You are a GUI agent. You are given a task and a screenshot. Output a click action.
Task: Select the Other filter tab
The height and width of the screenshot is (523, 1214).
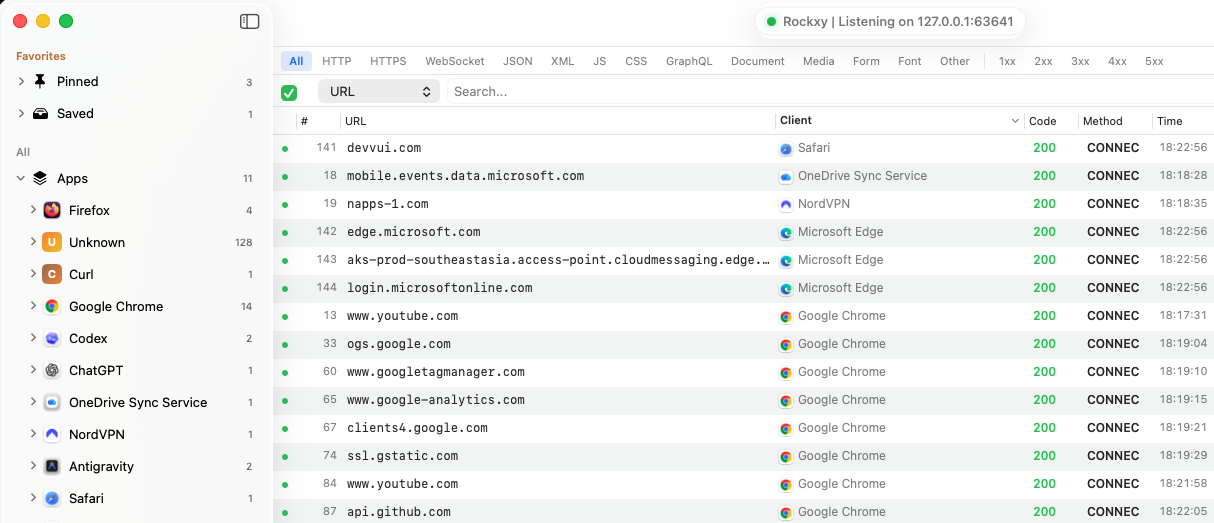click(x=955, y=61)
